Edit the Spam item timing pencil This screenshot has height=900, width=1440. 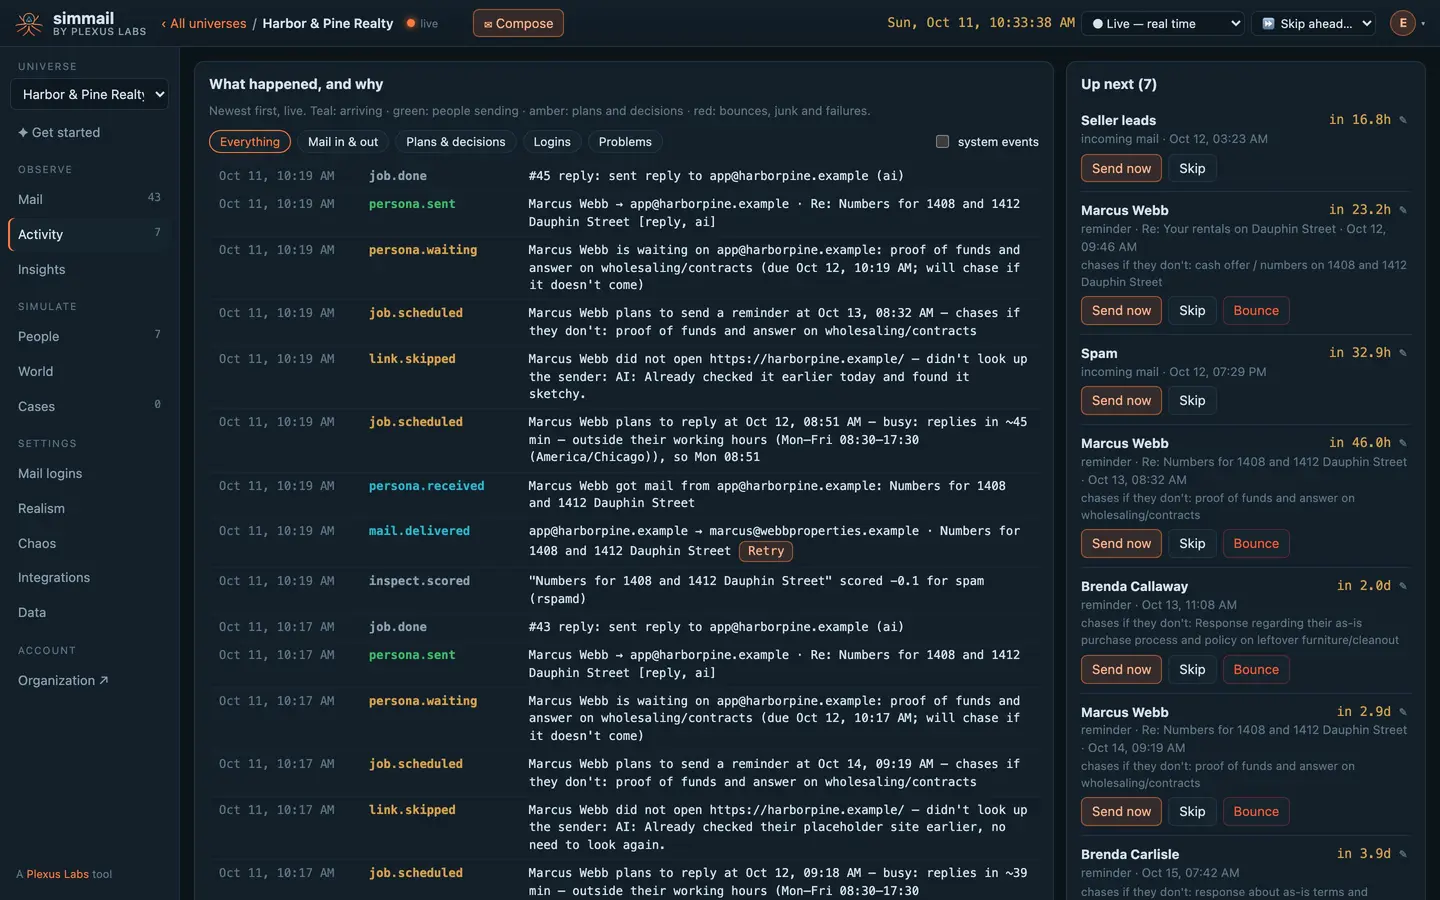point(1403,353)
